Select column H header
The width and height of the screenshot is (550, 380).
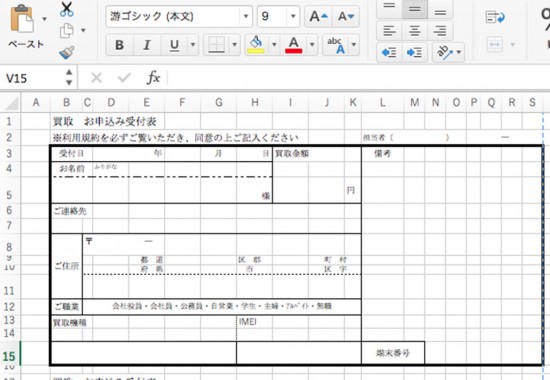click(255, 102)
